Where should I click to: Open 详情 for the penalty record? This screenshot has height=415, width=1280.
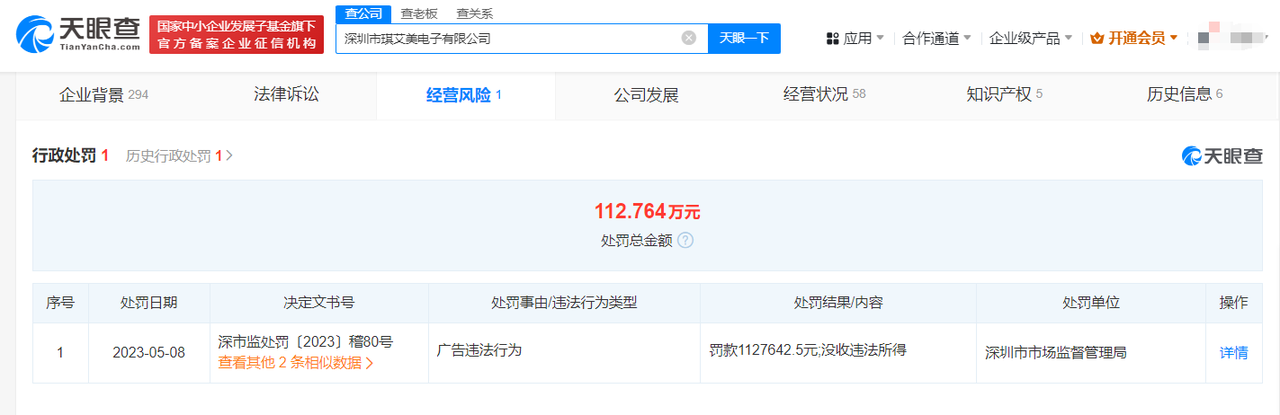[x=1233, y=352]
